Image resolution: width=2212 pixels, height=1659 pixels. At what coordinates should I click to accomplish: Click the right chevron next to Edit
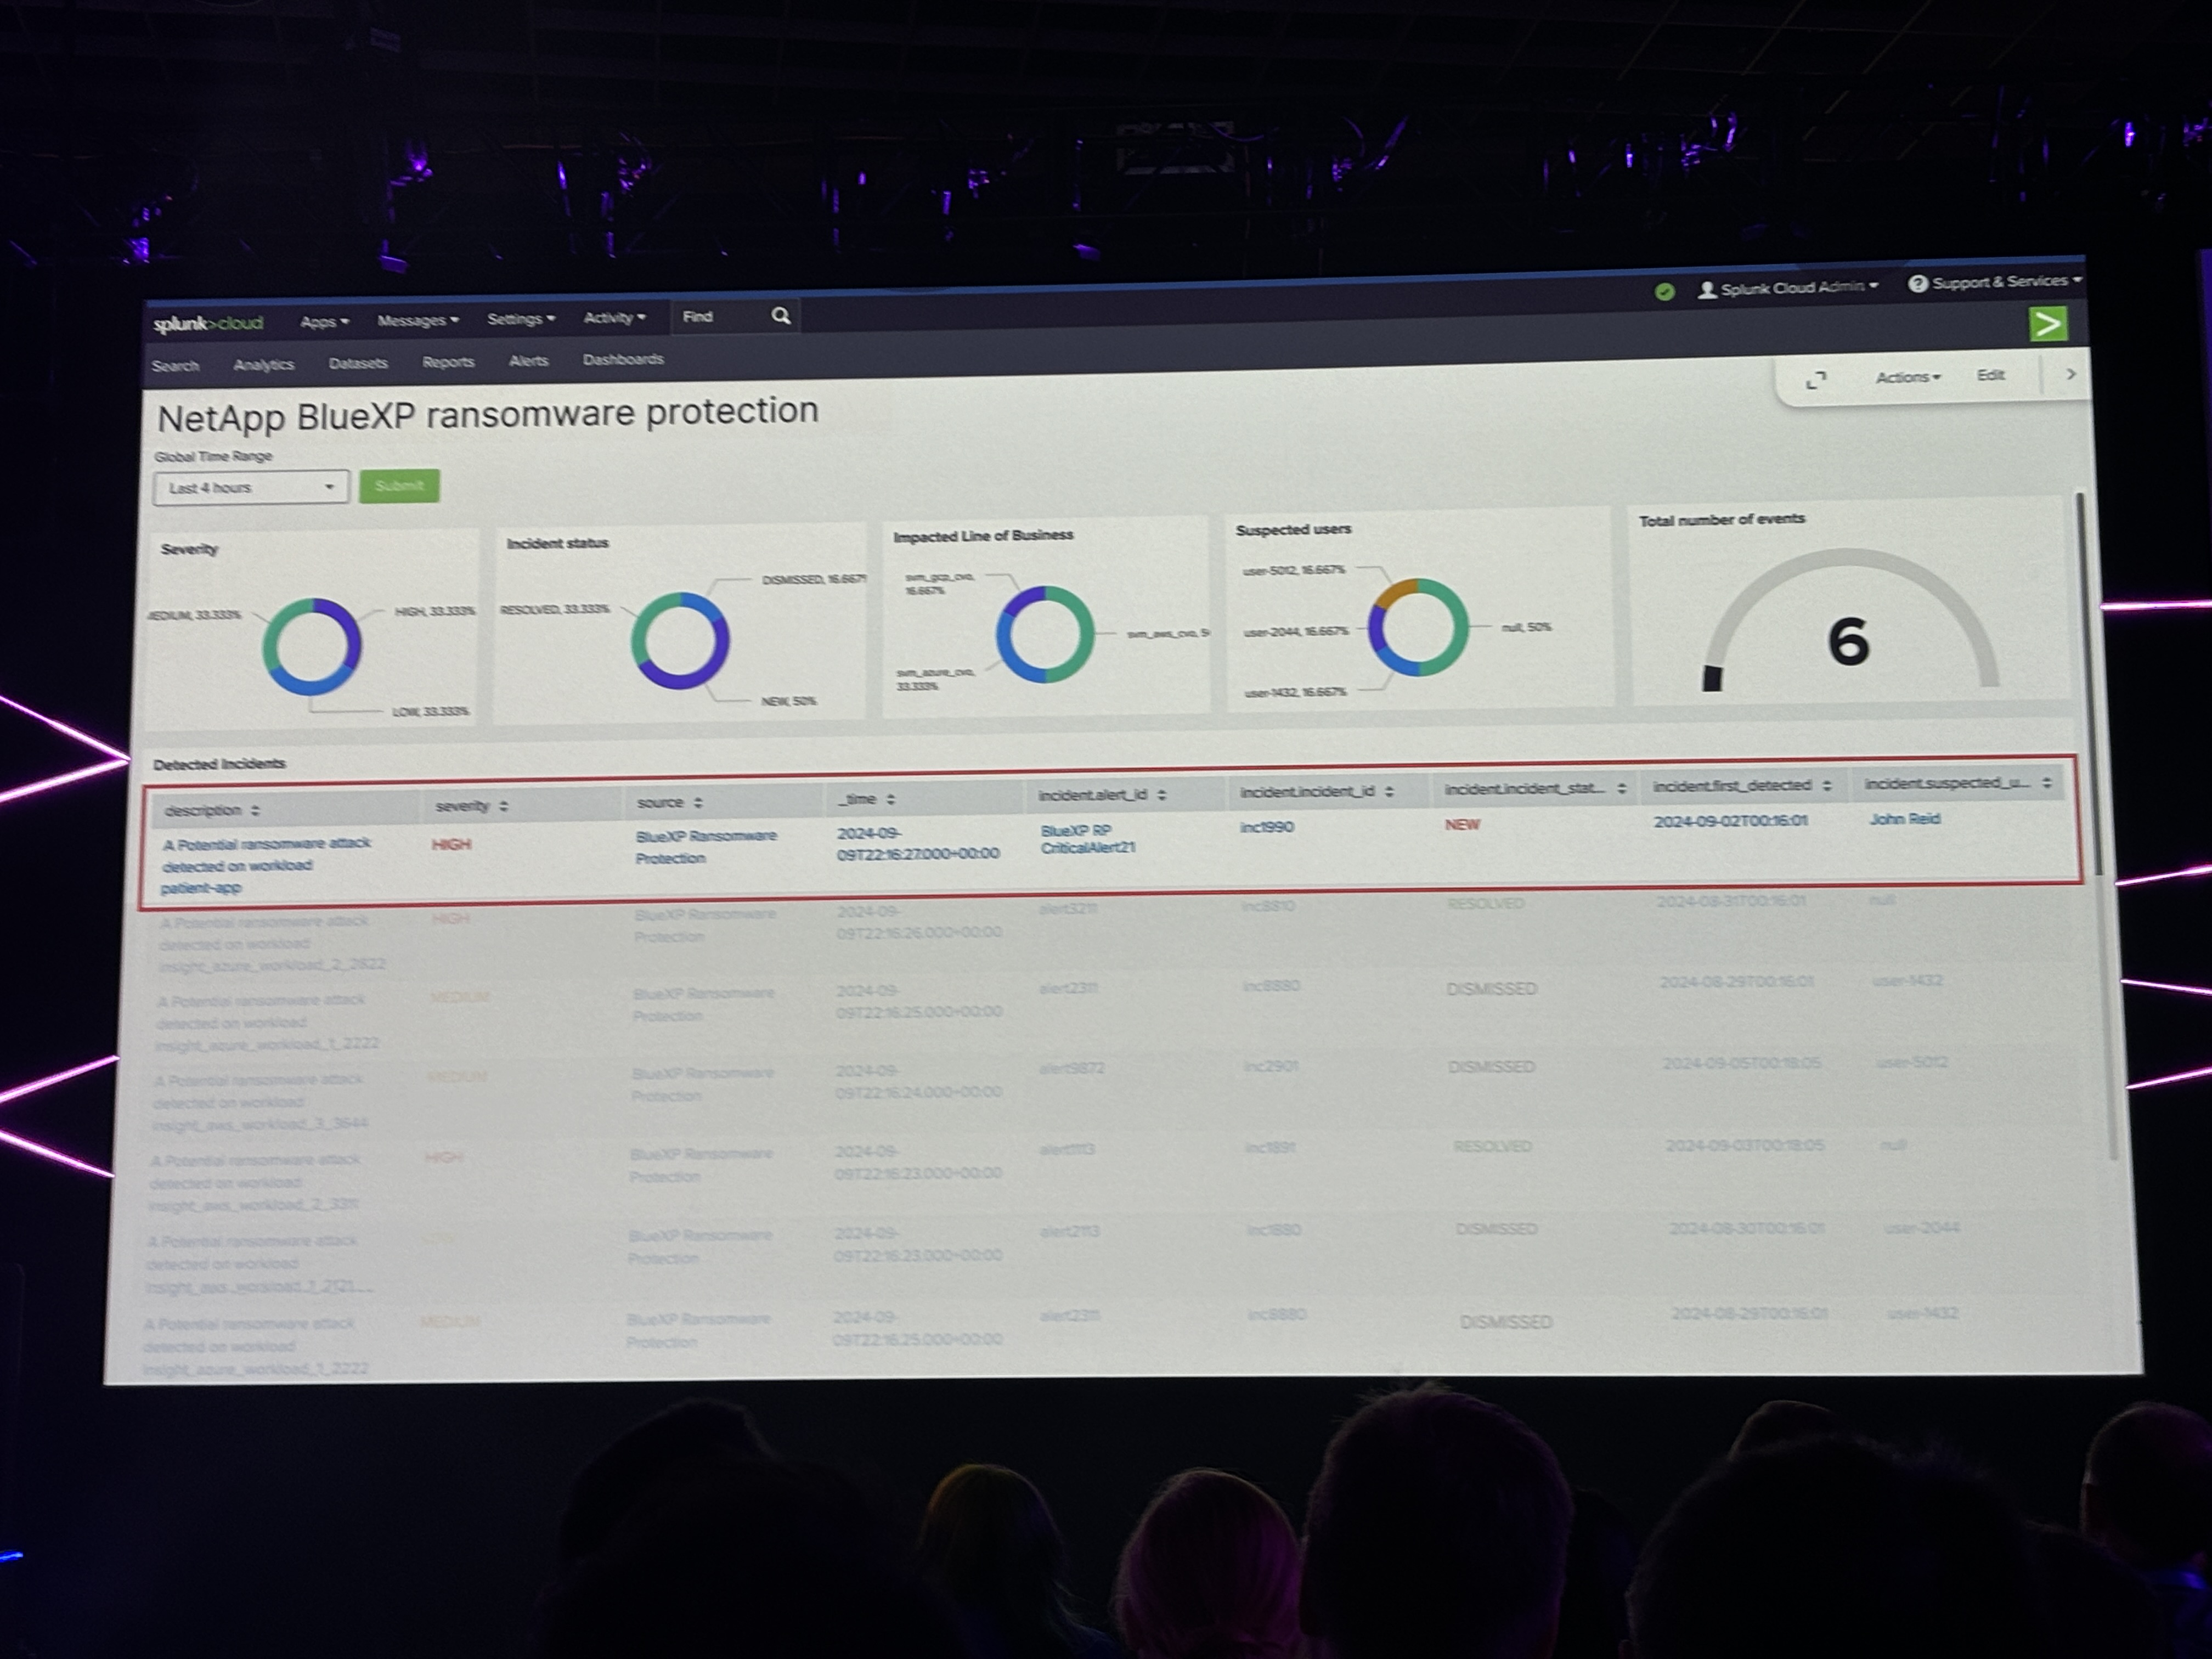(x=2071, y=374)
